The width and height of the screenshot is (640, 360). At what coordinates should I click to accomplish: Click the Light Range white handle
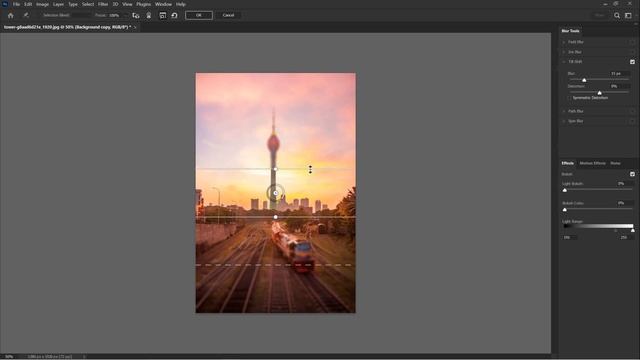click(633, 231)
